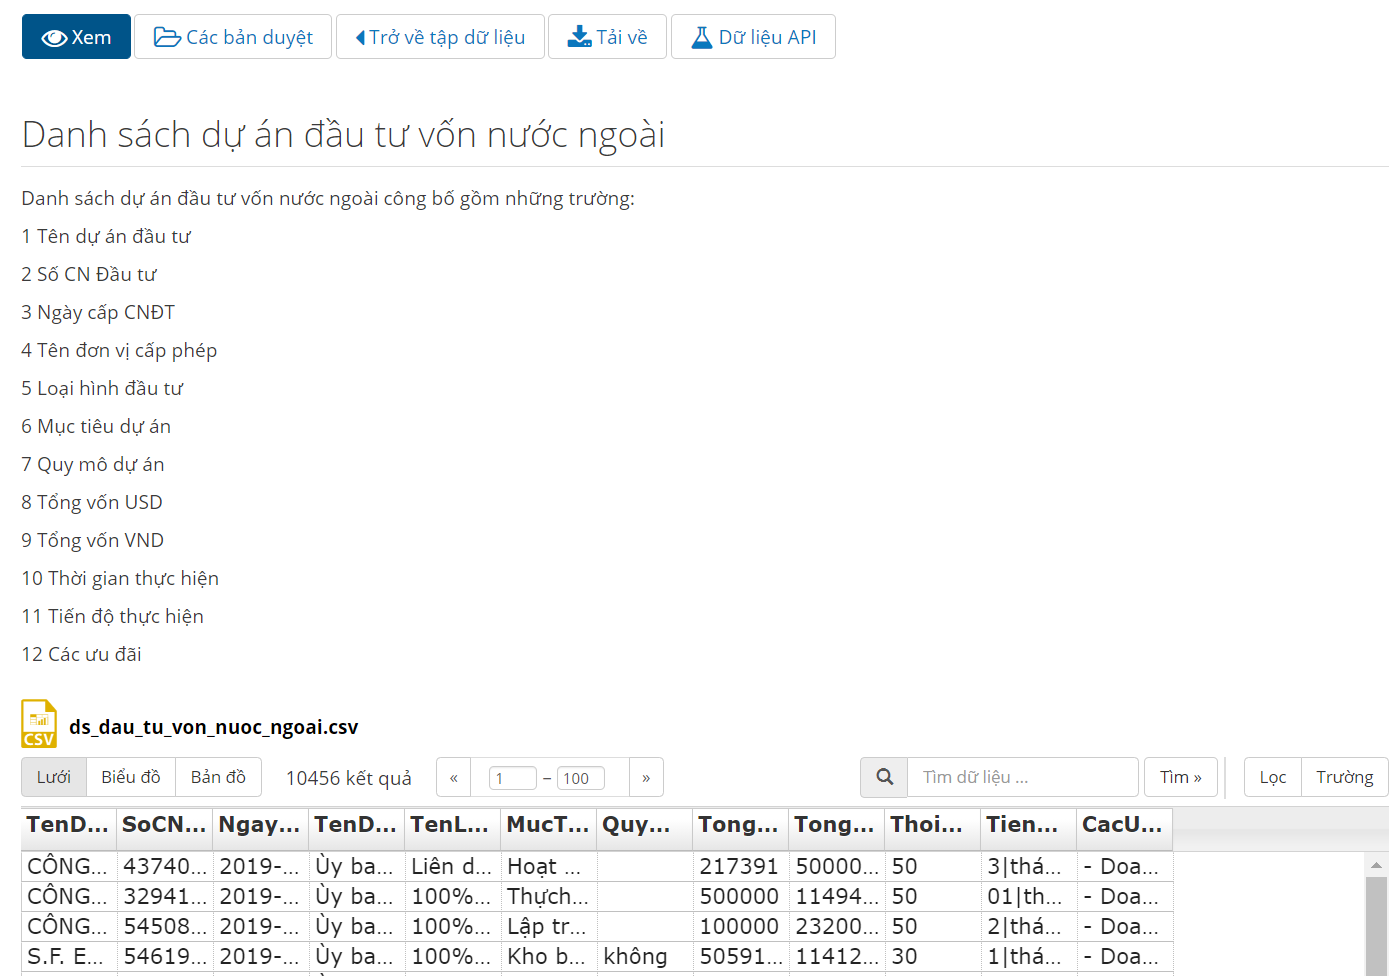Click the starting row number field
The width and height of the screenshot is (1399, 976).
[512, 778]
